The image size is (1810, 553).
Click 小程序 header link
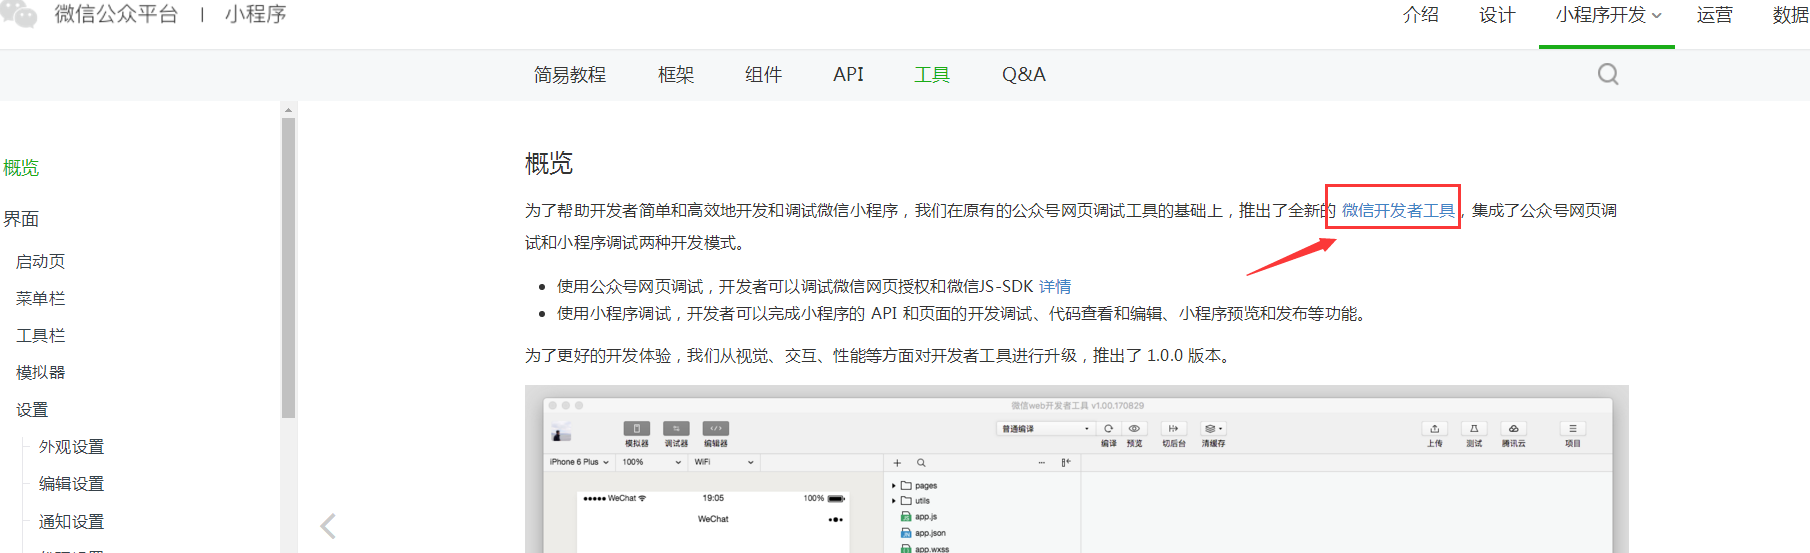(255, 14)
